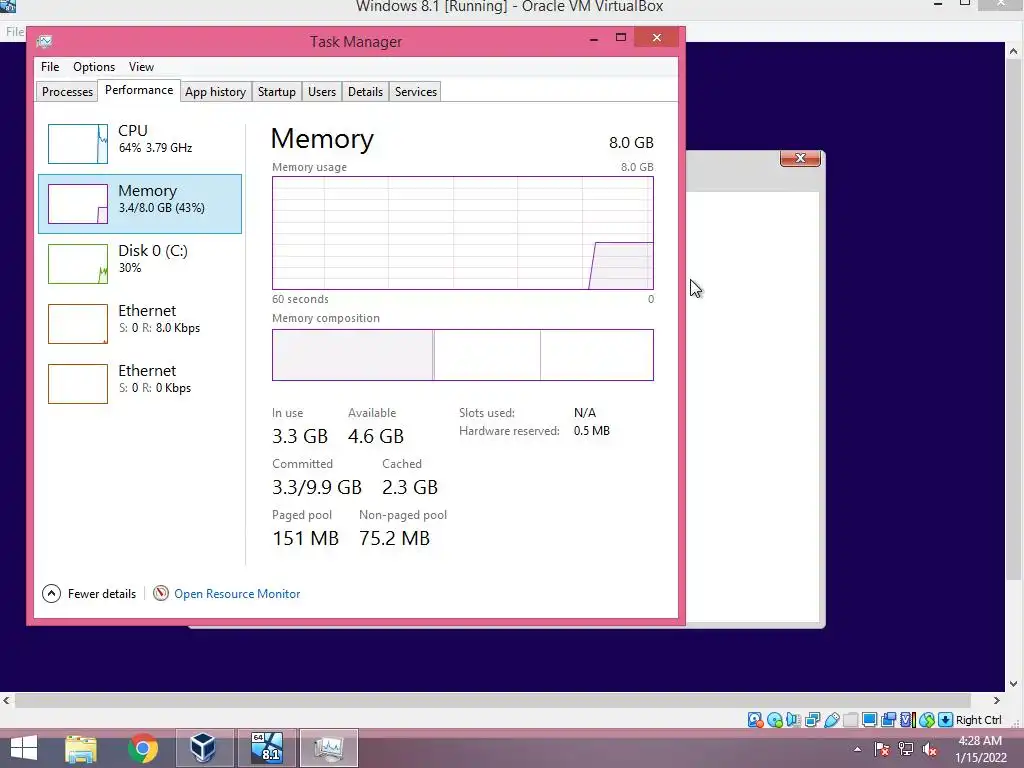1024x768 pixels.
Task: Click the audio indicator in VirtualBox status bar
Action: (793, 720)
